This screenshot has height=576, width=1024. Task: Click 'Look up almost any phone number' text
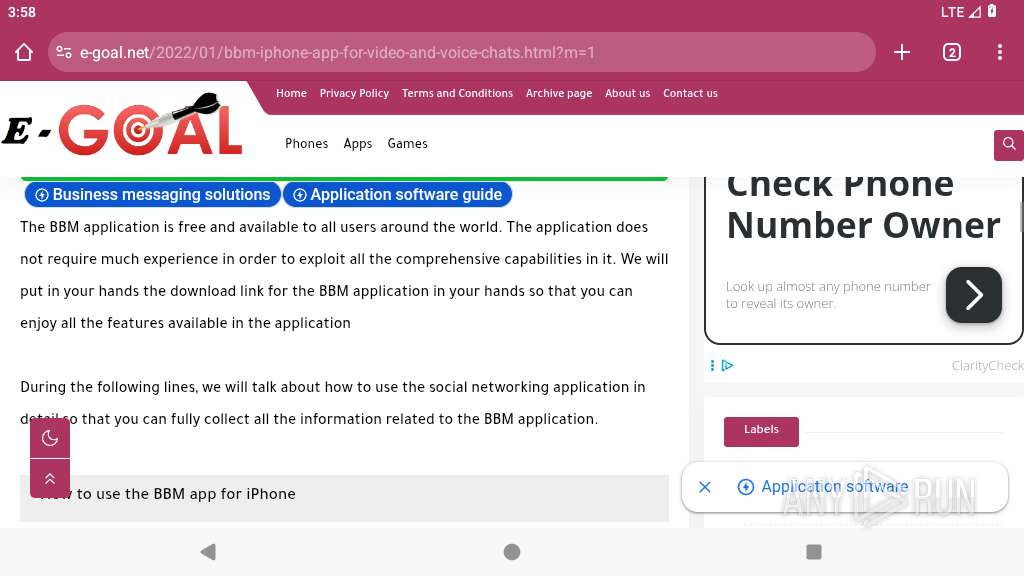click(x=828, y=295)
